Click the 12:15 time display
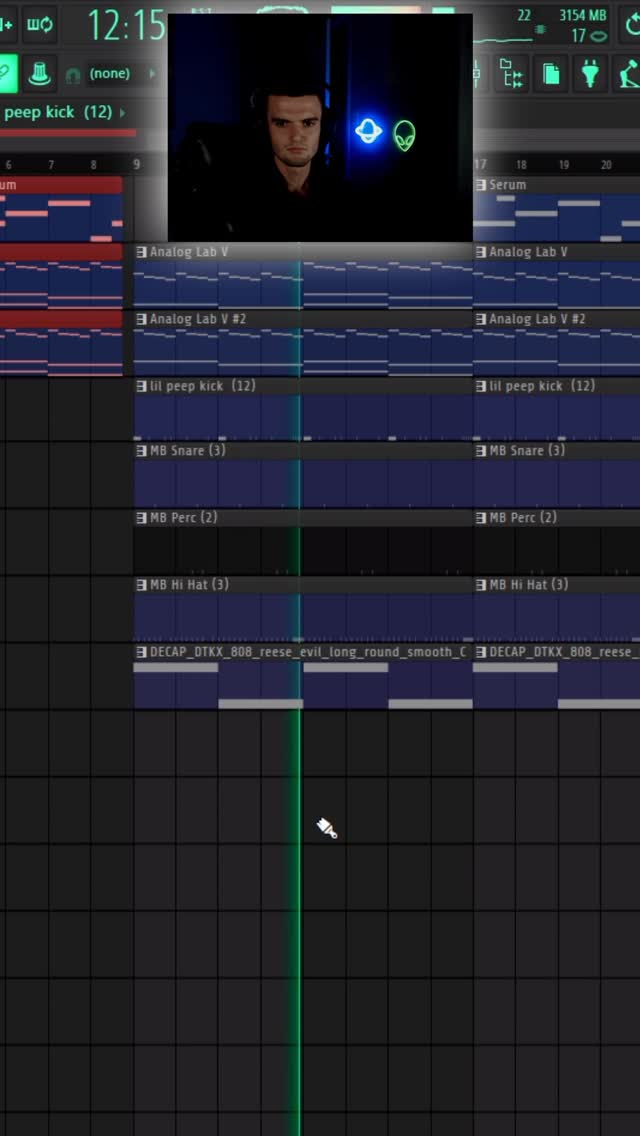 point(126,25)
